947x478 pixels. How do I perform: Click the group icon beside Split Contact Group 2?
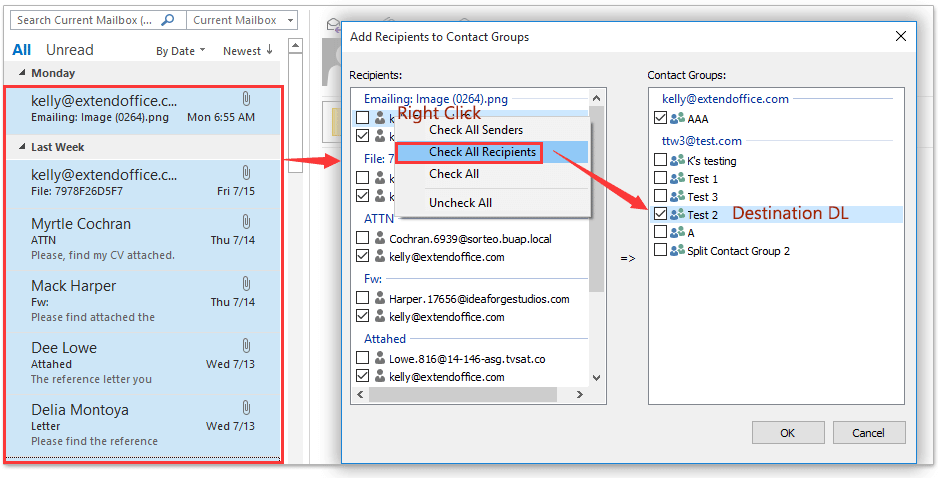pyautogui.click(x=677, y=251)
